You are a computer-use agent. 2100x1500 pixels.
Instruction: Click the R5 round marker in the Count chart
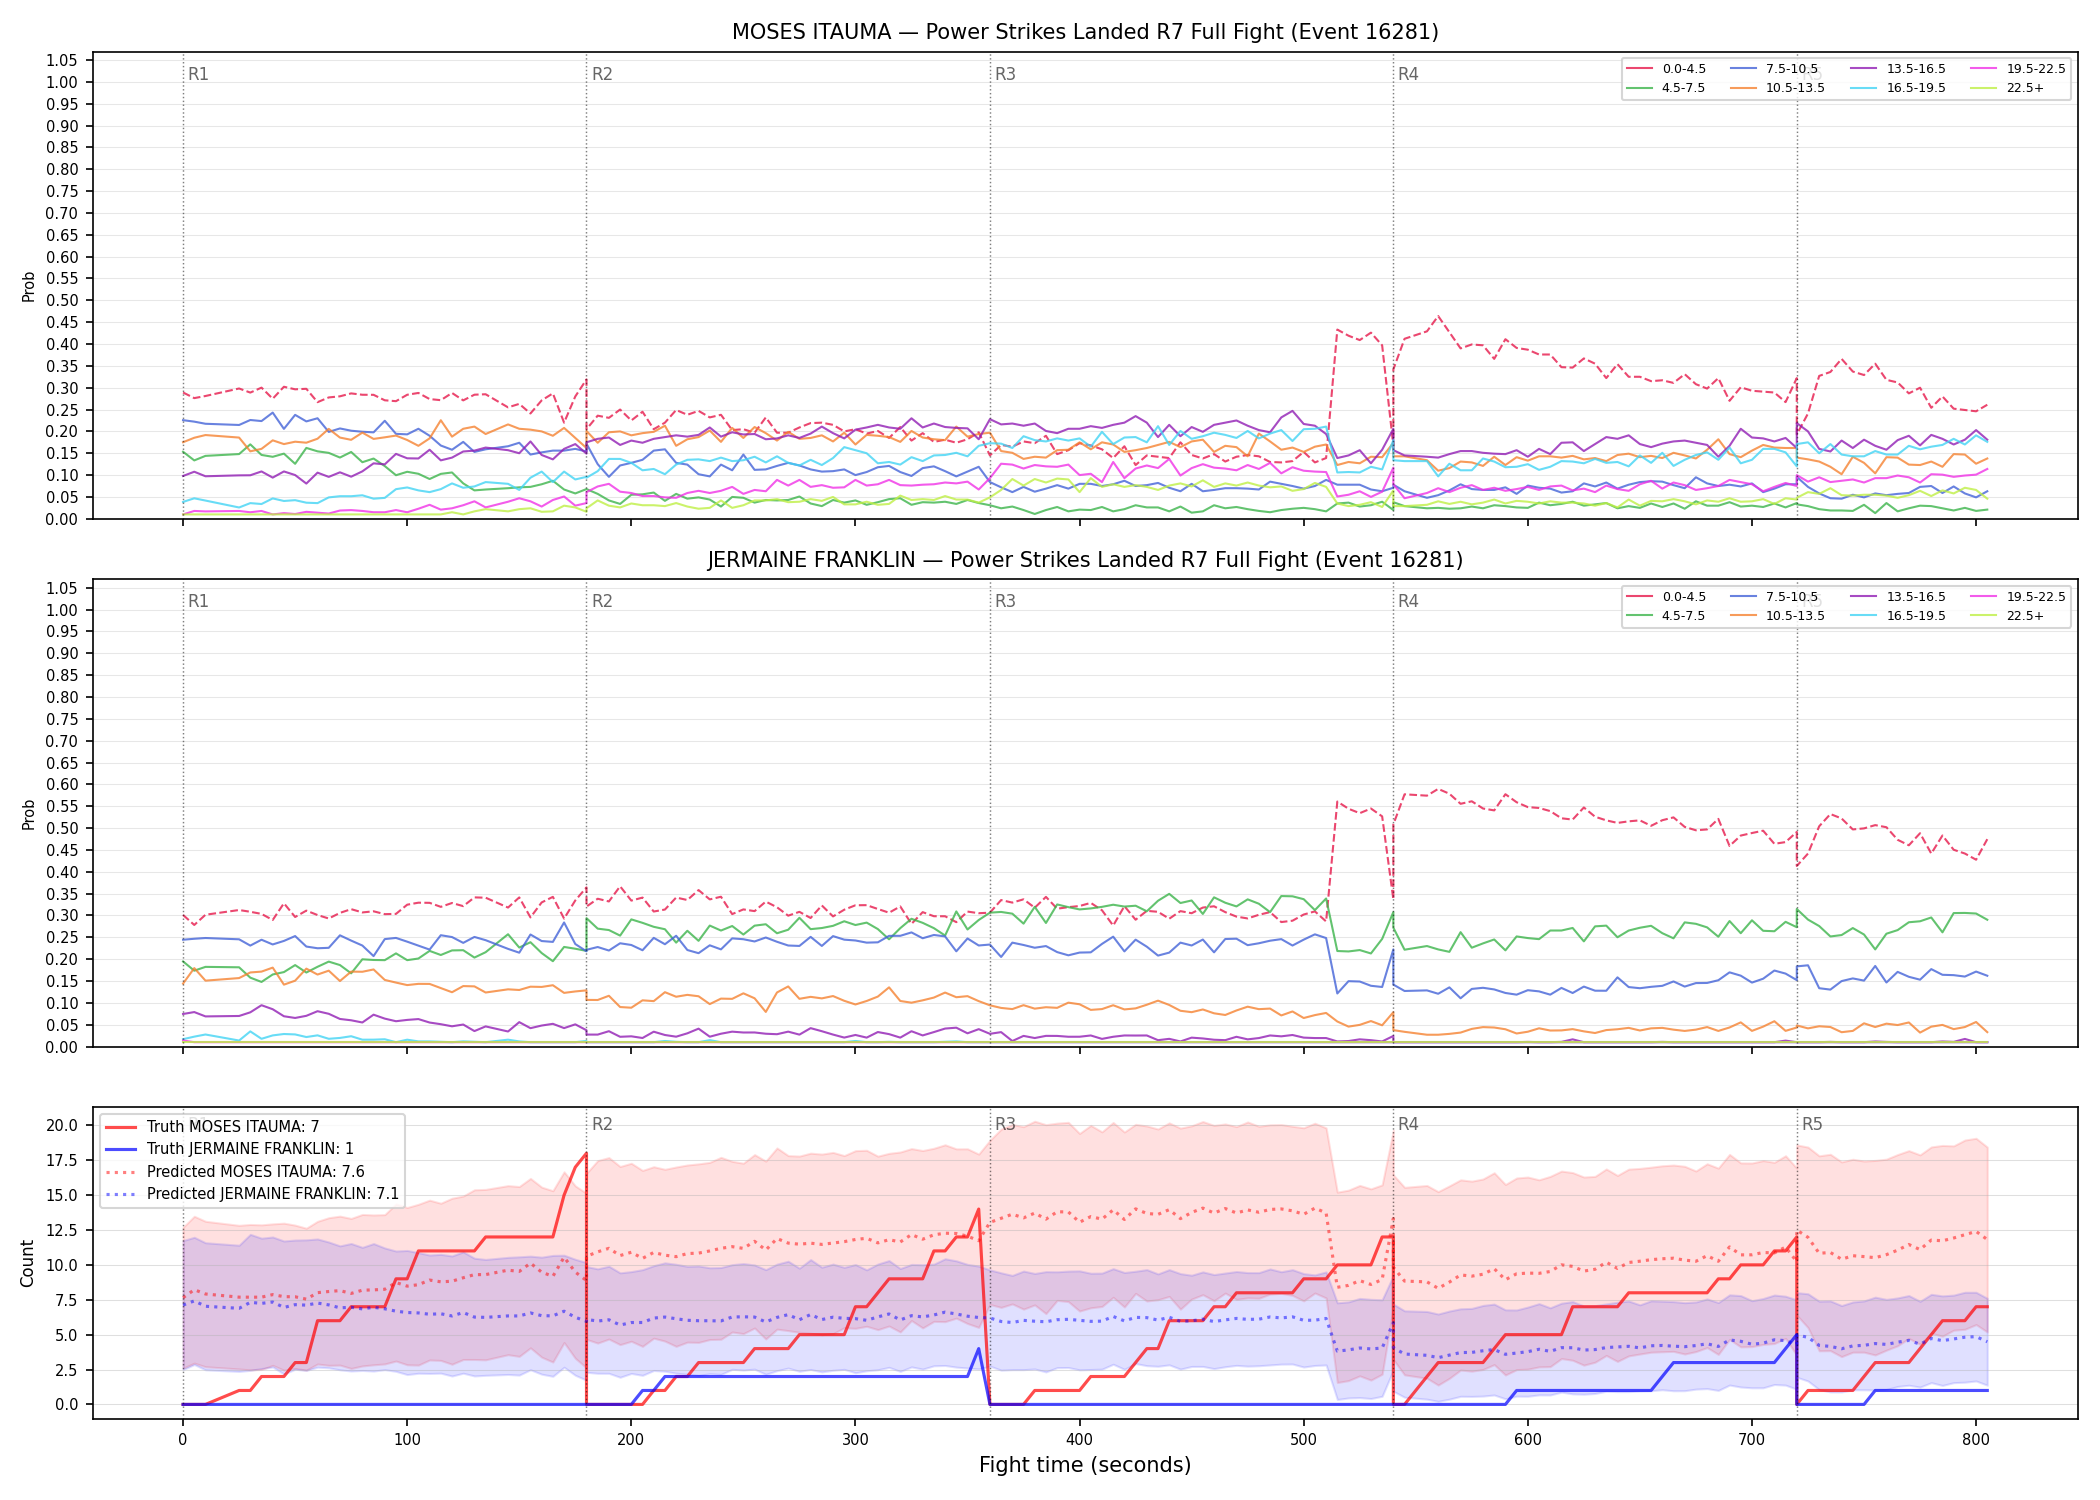coord(1812,1125)
